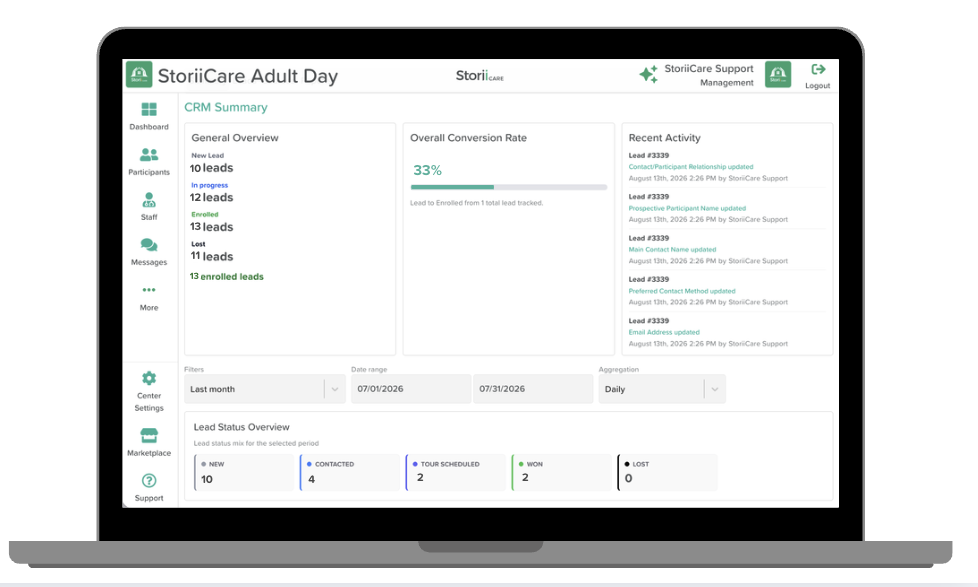
Task: Open Center Settings gear icon
Action: click(x=148, y=378)
